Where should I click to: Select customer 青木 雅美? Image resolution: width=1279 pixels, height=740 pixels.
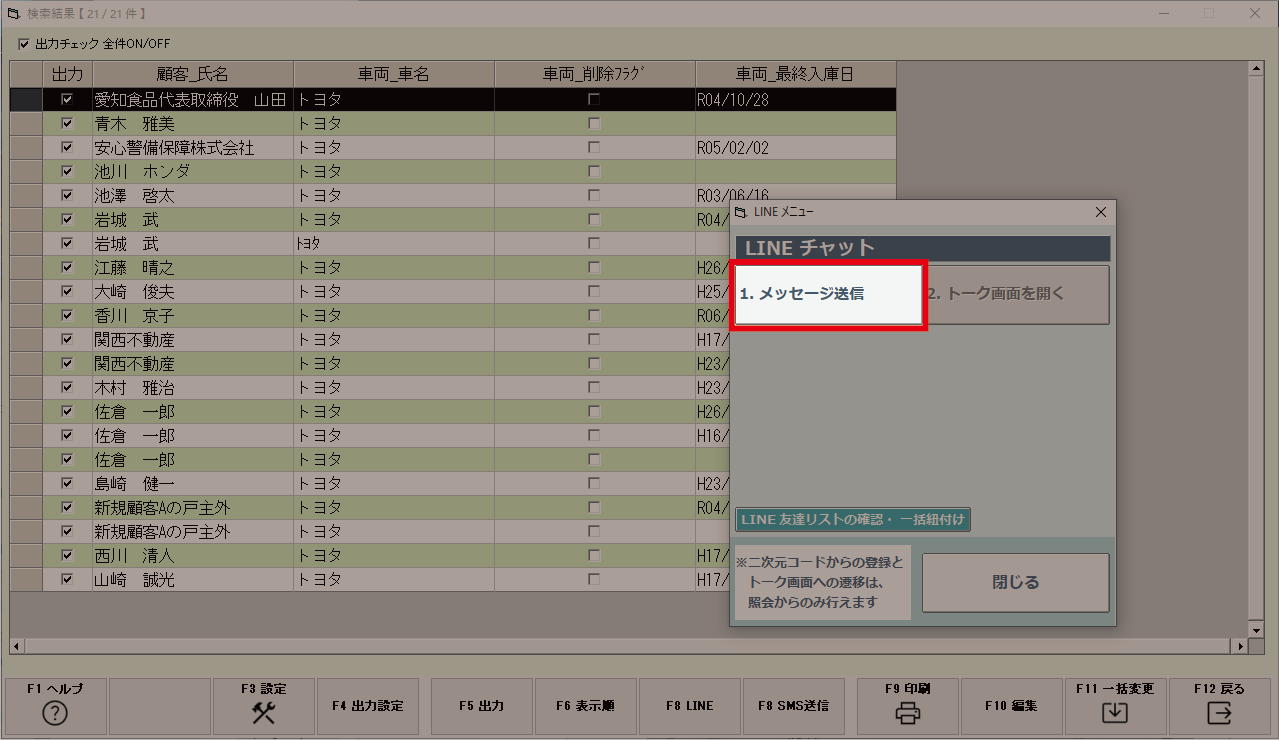point(193,124)
